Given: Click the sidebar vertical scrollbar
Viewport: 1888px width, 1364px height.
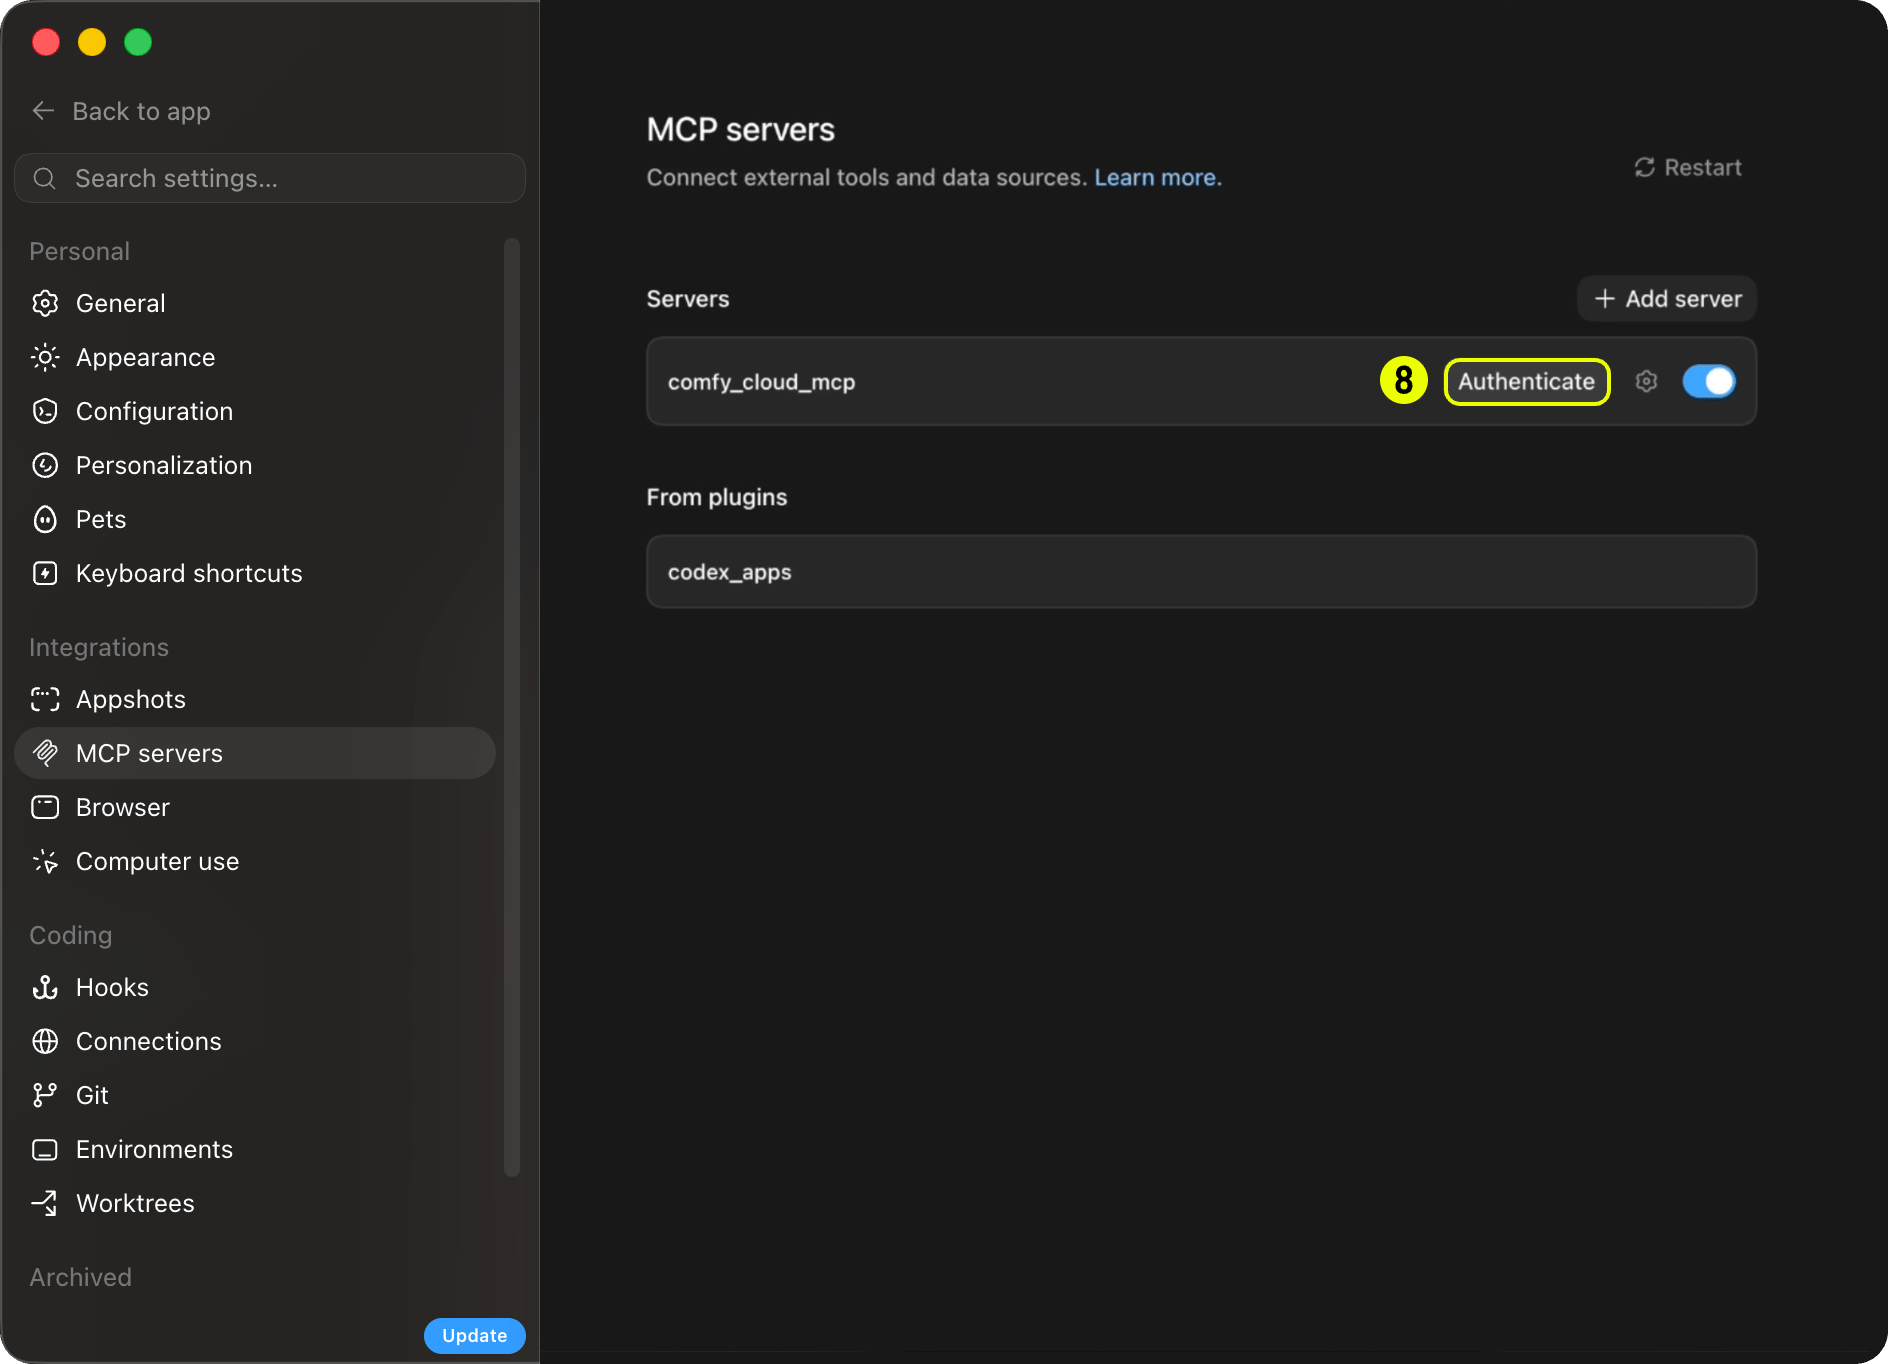Looking at the screenshot, I should (x=512, y=707).
